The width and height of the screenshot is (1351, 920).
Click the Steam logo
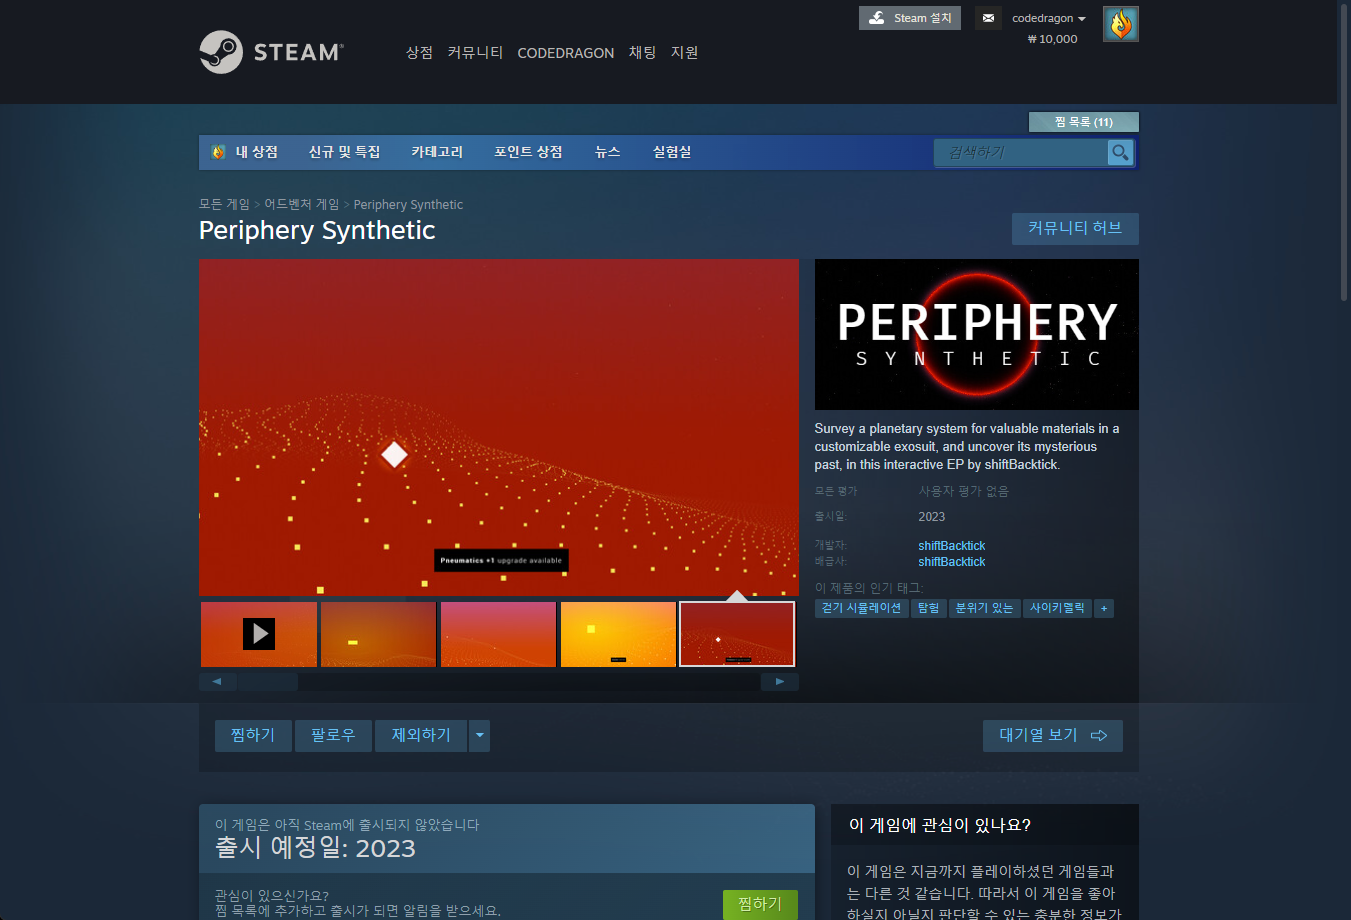point(271,52)
